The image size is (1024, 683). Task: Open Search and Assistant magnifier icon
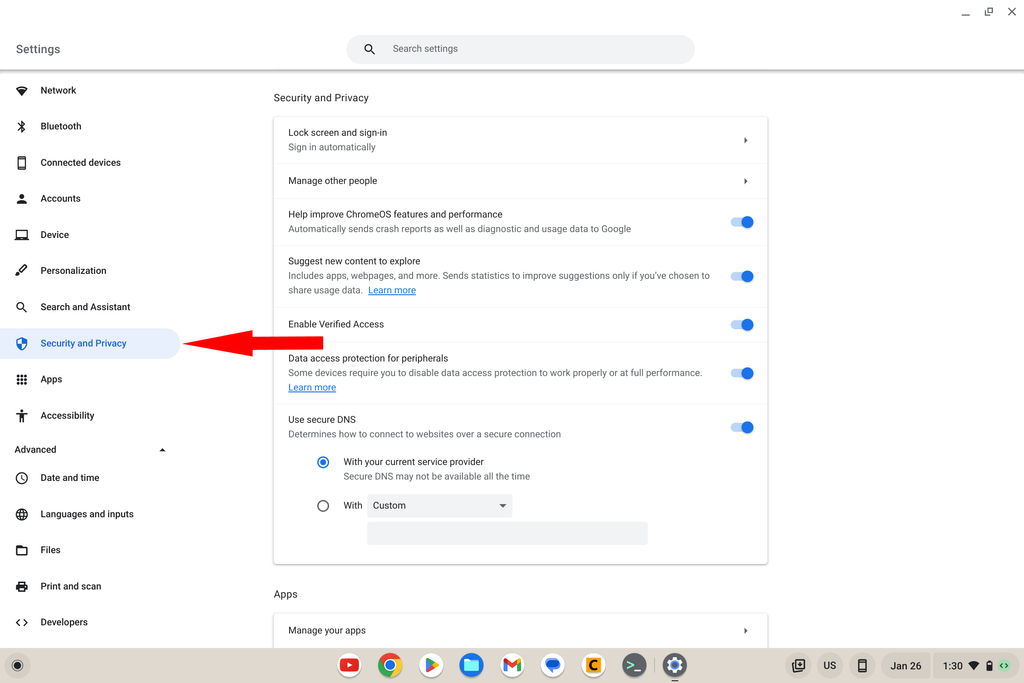tap(22, 306)
